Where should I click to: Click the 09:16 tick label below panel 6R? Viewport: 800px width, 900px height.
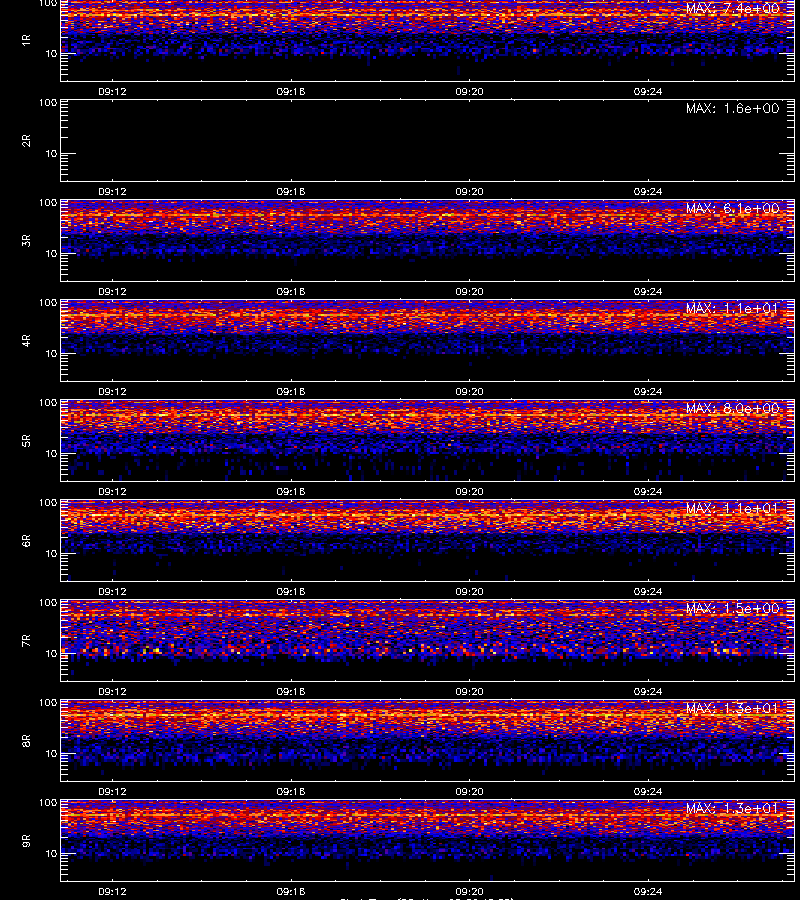291,591
